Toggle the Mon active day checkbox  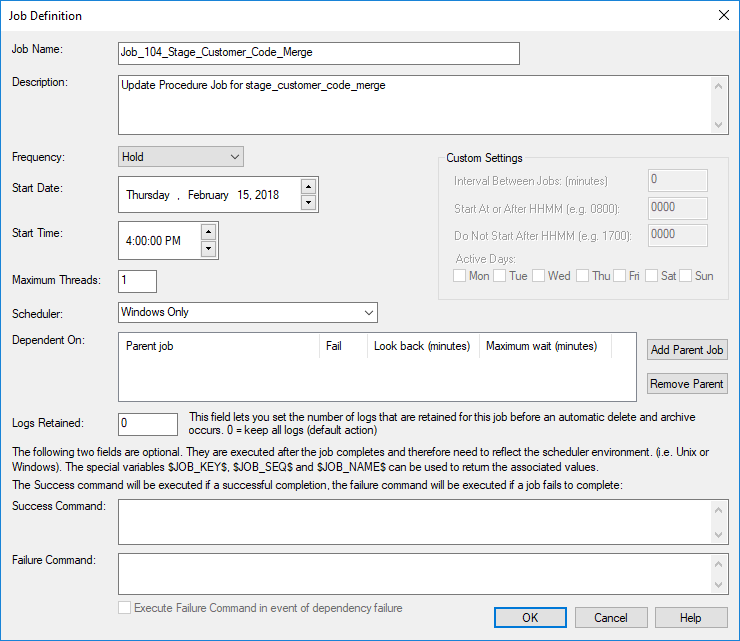[459, 276]
